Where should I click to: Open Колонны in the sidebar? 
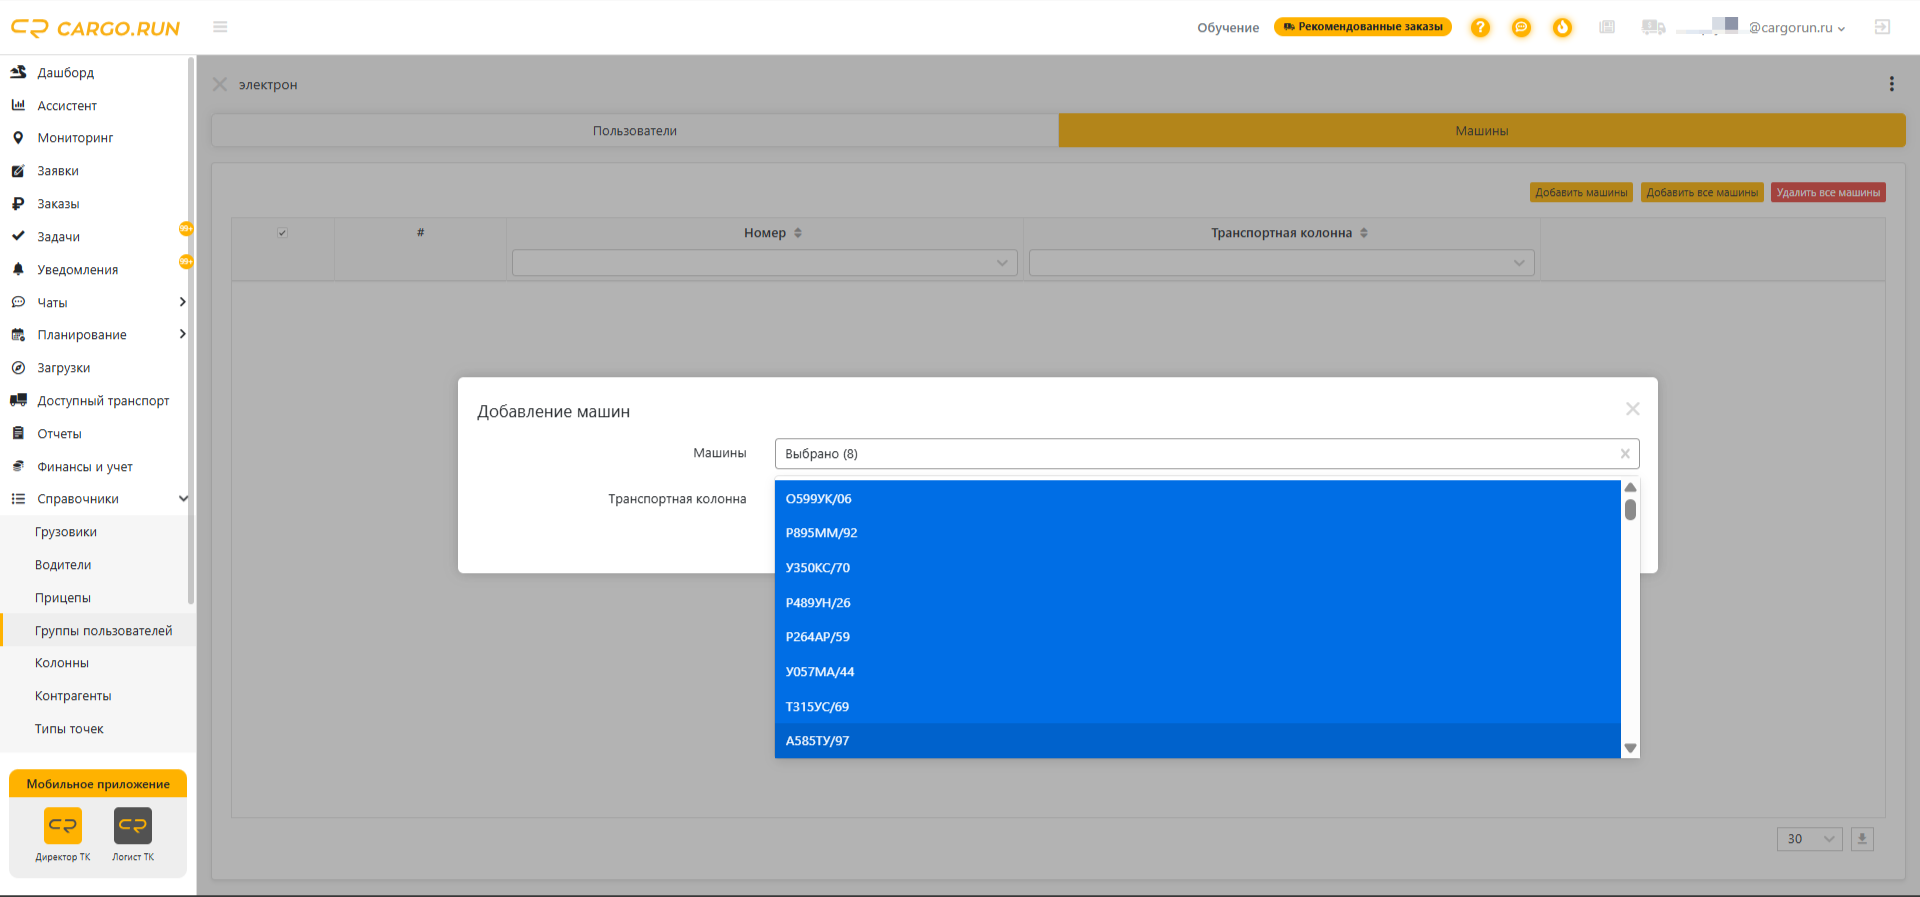(62, 663)
